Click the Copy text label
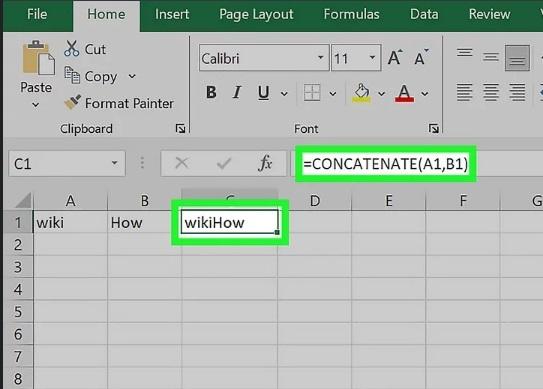Image resolution: width=543 pixels, height=389 pixels. point(101,77)
